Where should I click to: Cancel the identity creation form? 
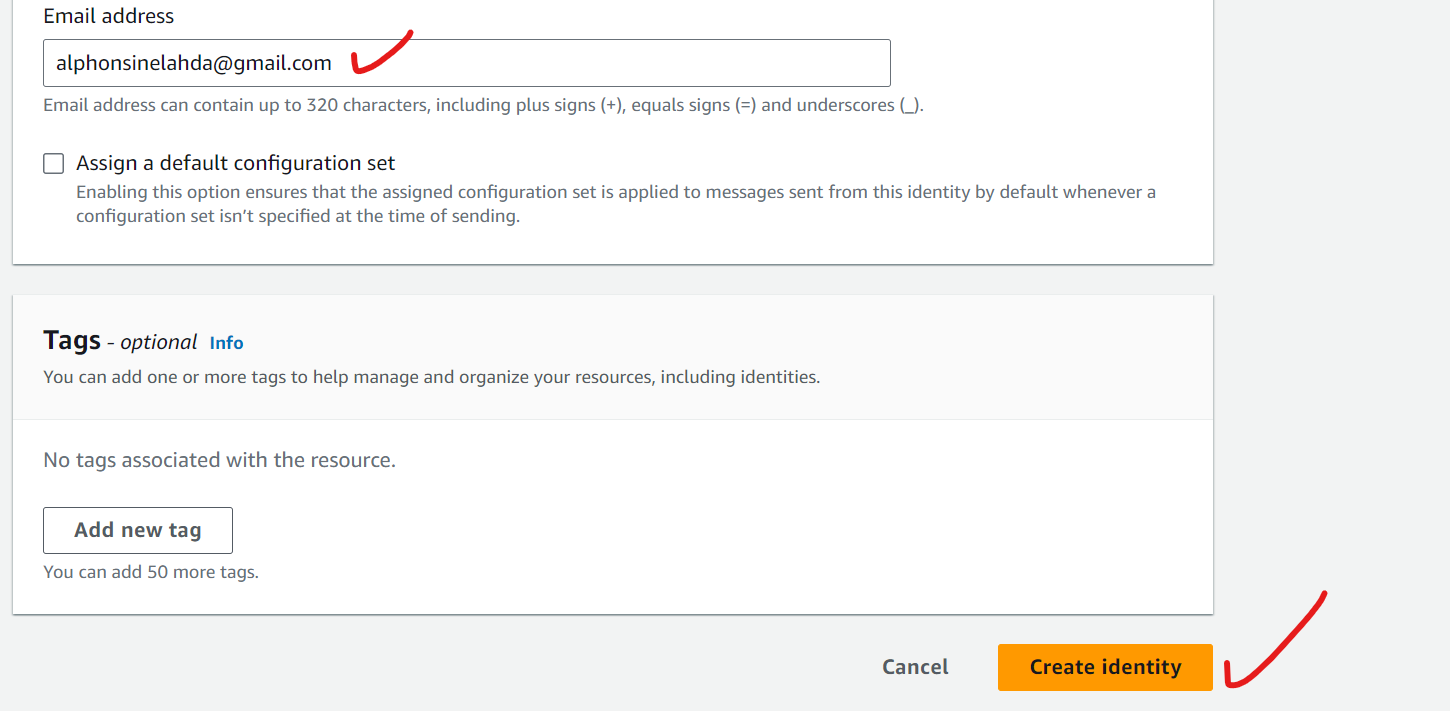tap(915, 667)
